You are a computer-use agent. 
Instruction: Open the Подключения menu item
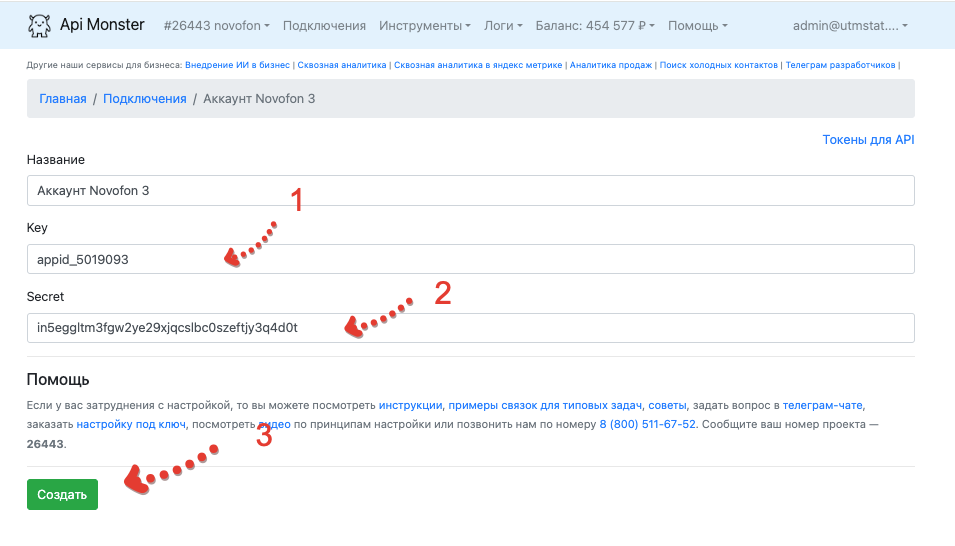tap(324, 26)
